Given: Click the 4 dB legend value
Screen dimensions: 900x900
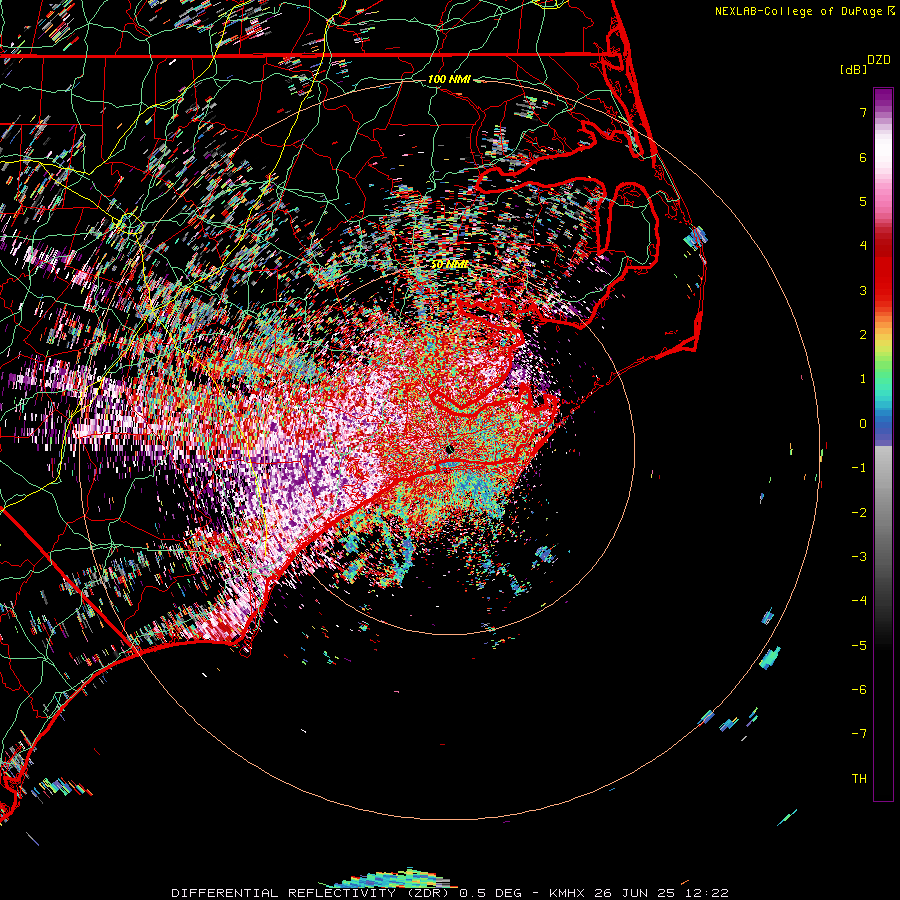Looking at the screenshot, I should (x=863, y=246).
